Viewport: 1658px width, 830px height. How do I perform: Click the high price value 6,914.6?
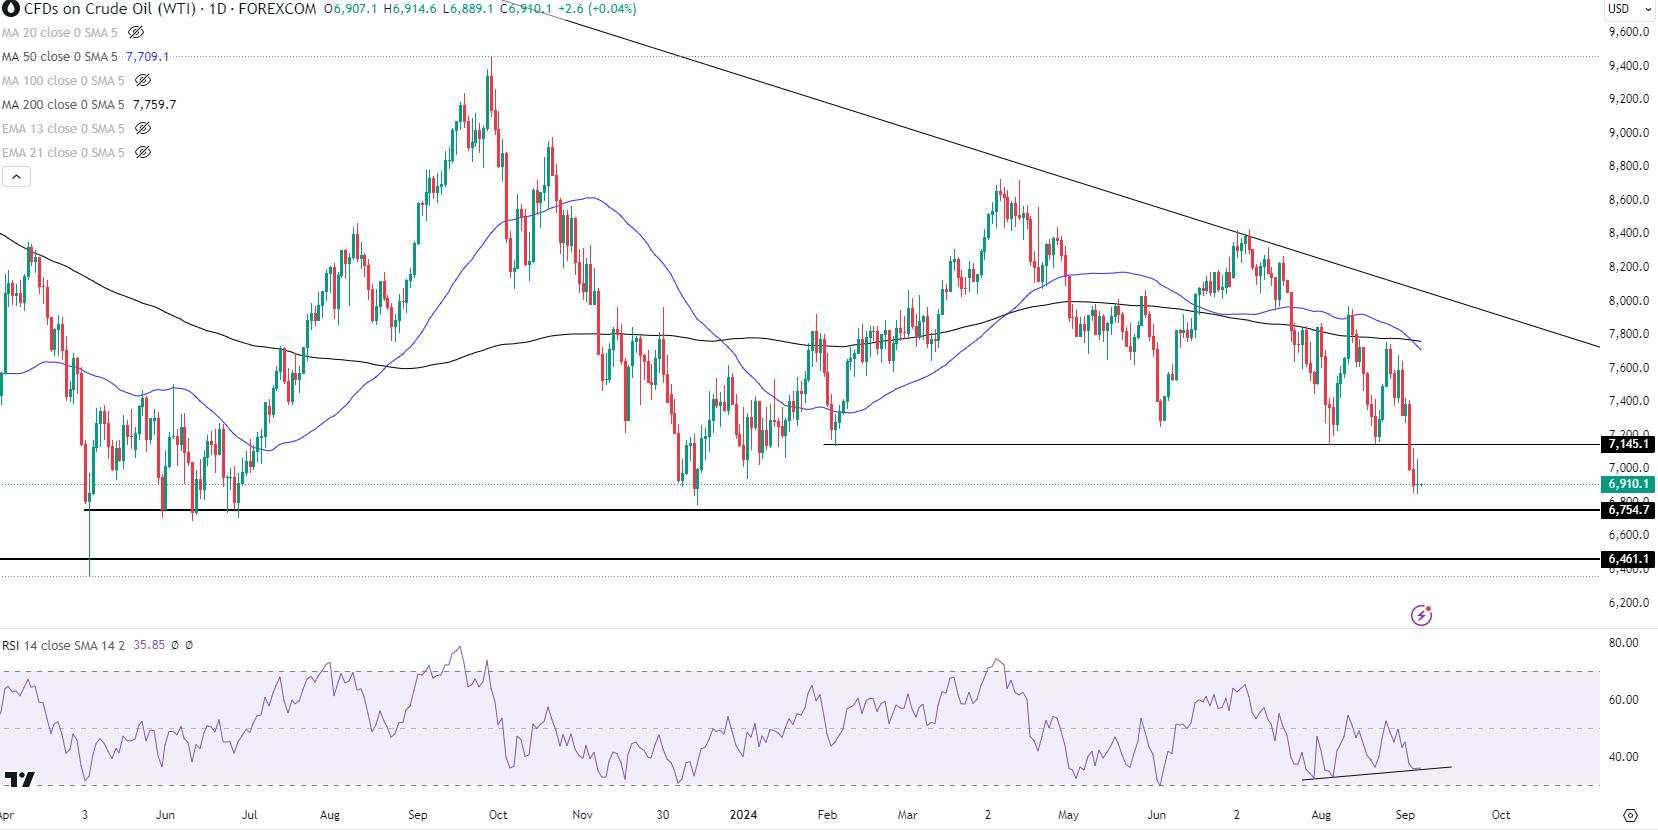click(413, 9)
